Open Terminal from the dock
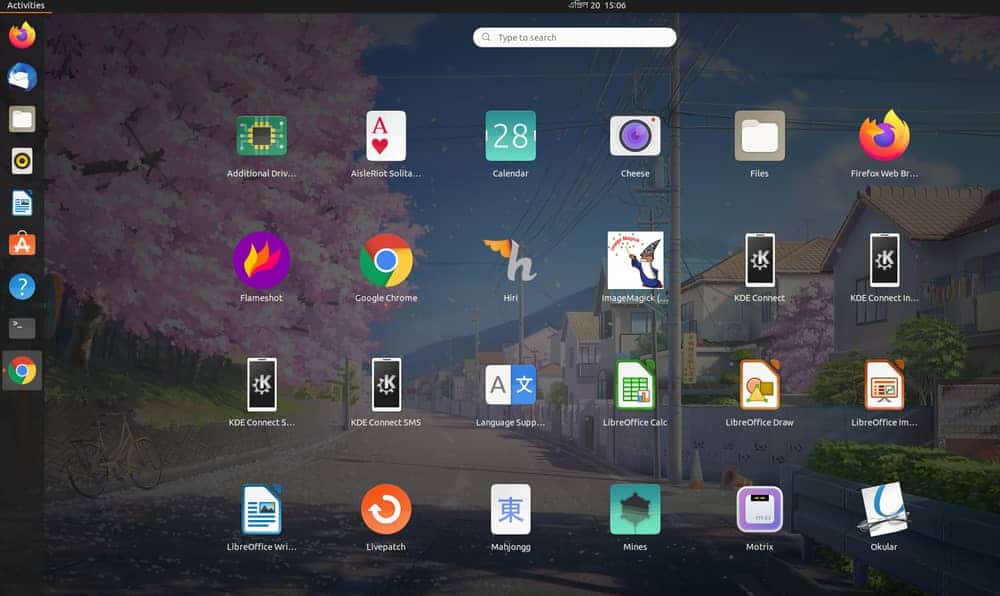Image resolution: width=1000 pixels, height=596 pixels. pyautogui.click(x=22, y=328)
